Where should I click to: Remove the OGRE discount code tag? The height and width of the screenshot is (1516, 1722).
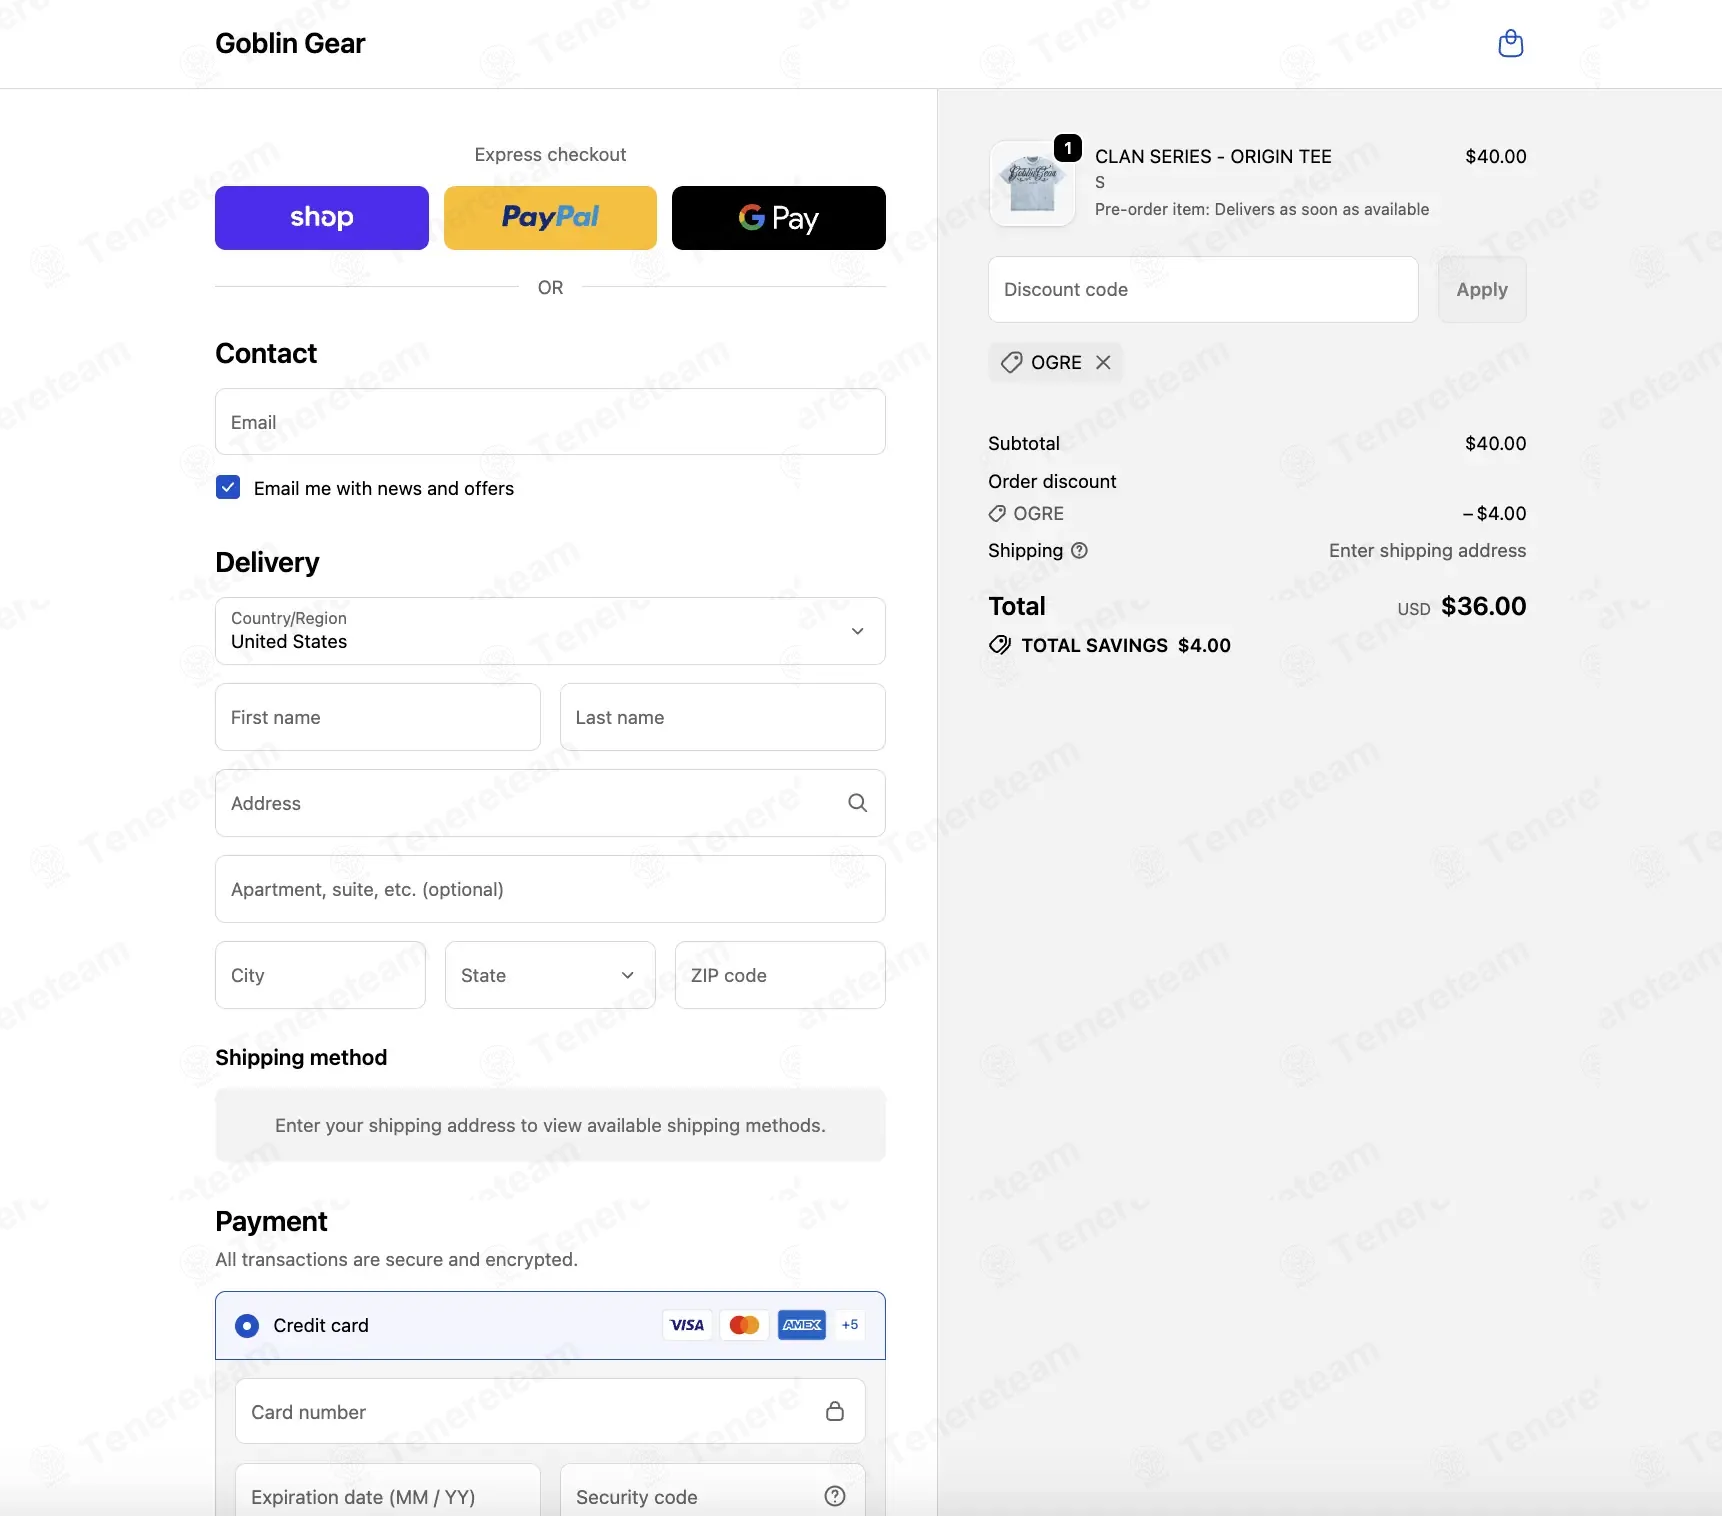(1103, 362)
